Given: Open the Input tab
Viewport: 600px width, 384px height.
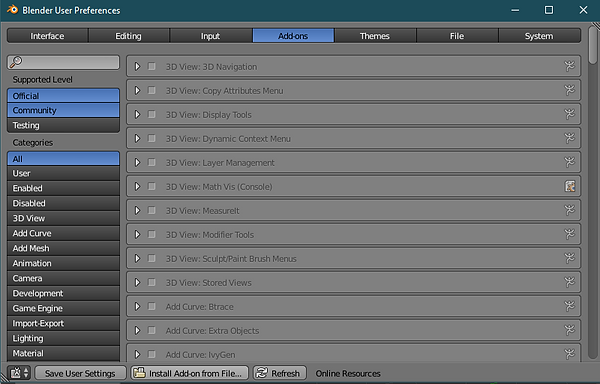Looking at the screenshot, I should pyautogui.click(x=210, y=36).
